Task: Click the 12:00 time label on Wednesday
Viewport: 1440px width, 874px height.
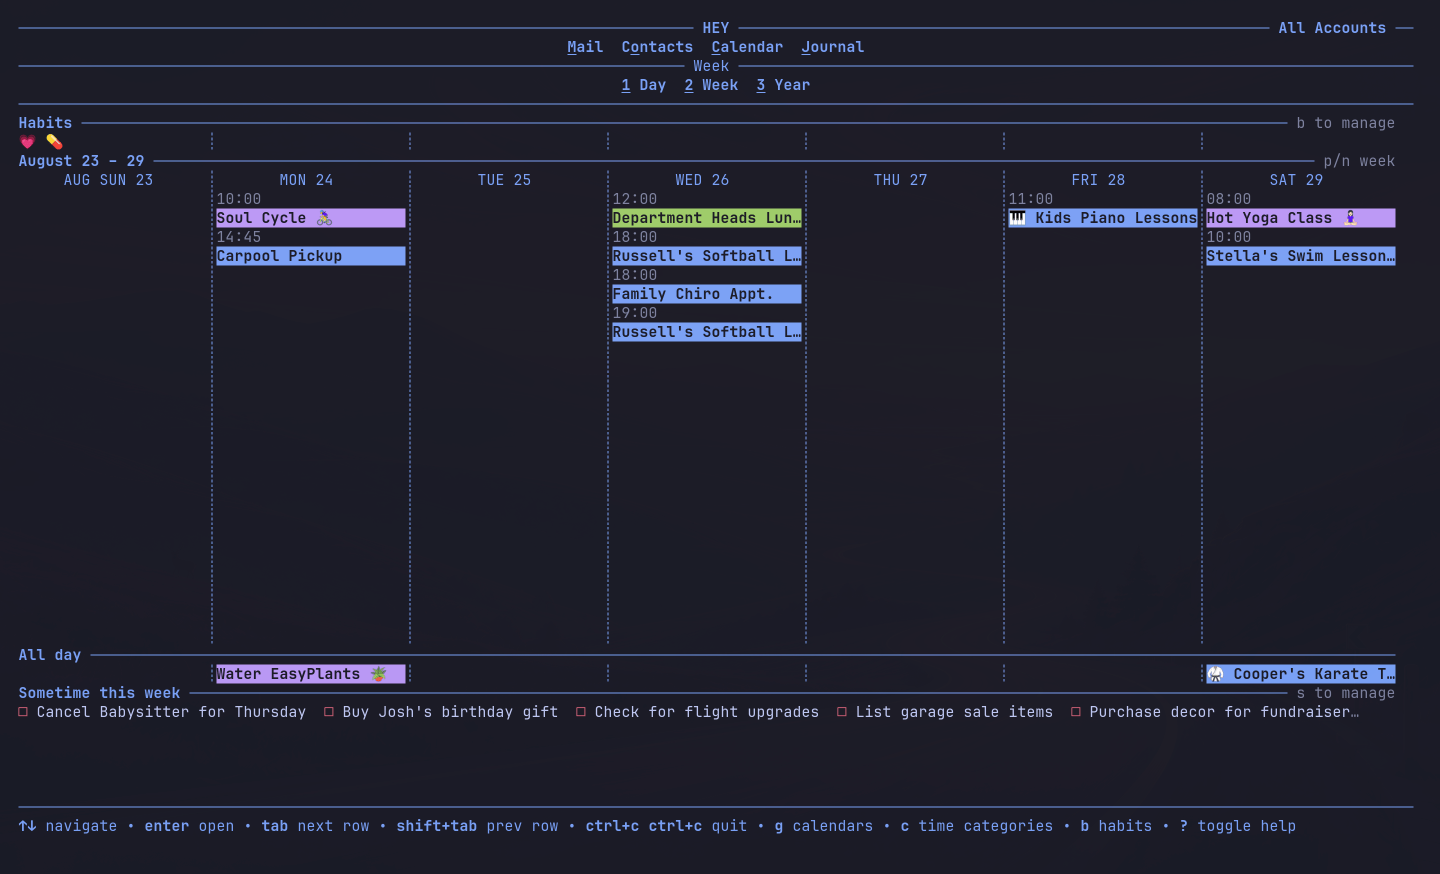Action: coord(634,199)
